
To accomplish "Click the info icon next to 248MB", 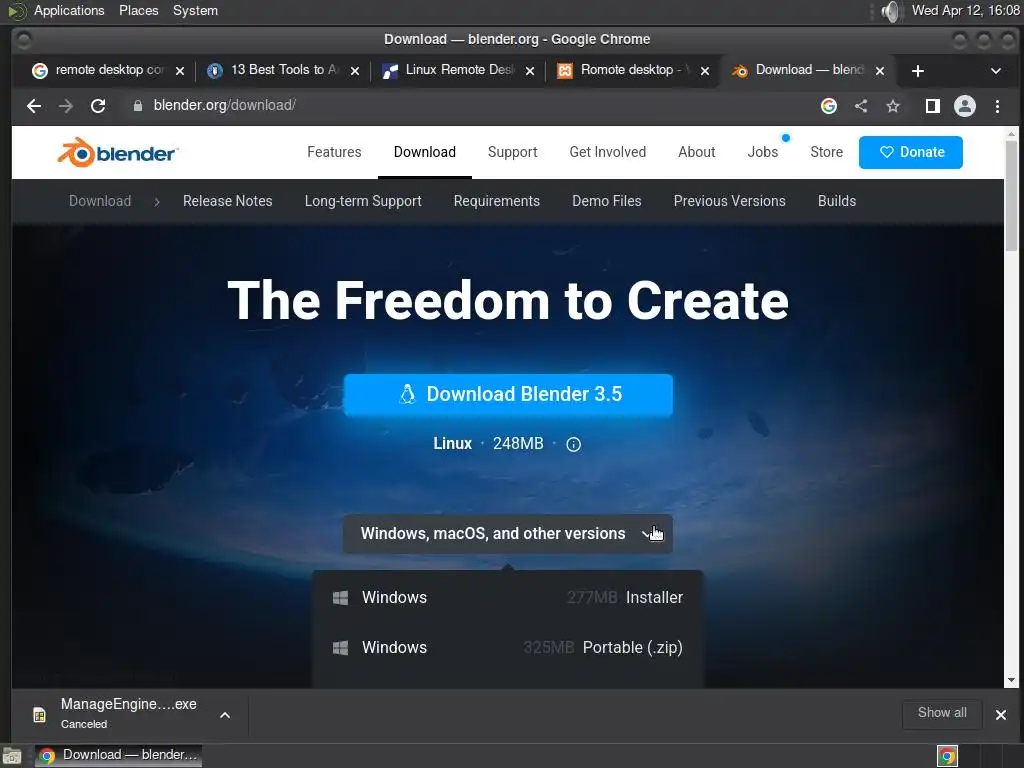I will 573,445.
